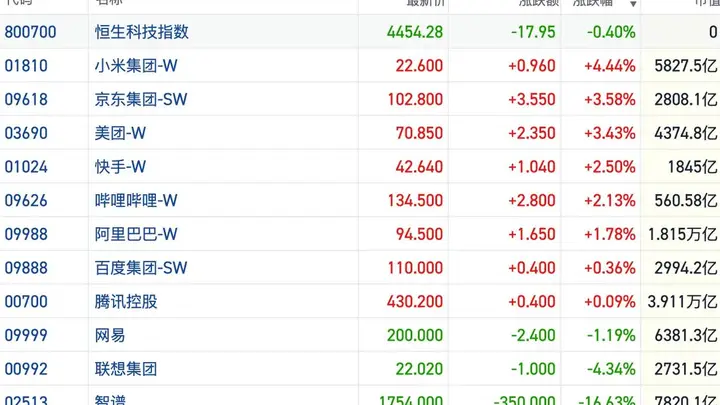
Task: Click the latest price 4454.28
Action: [415, 32]
